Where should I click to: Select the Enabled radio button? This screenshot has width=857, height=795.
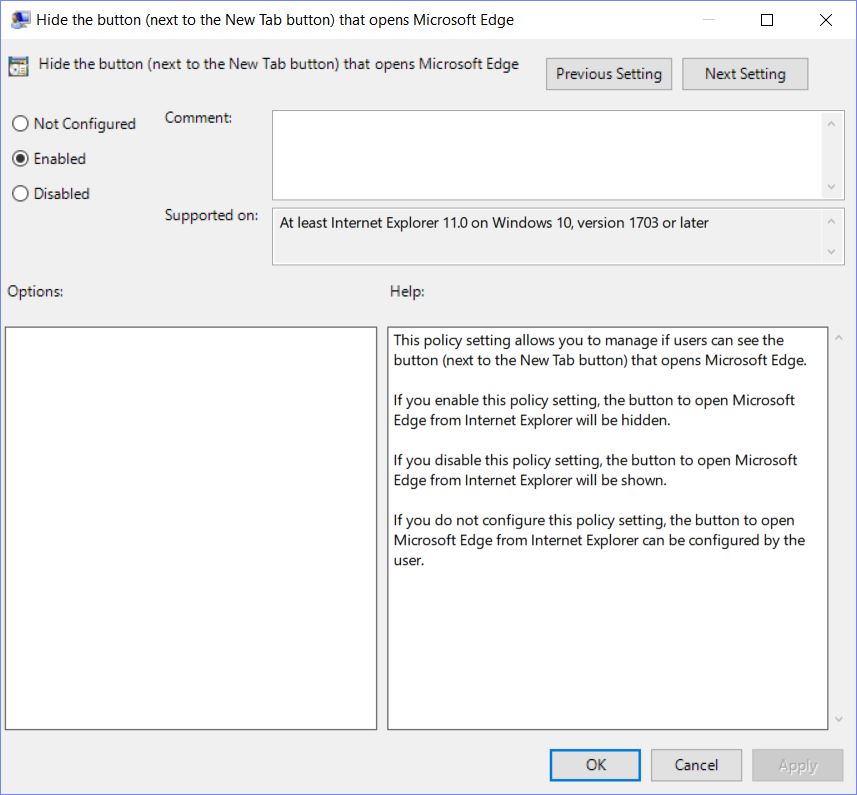[x=49, y=158]
